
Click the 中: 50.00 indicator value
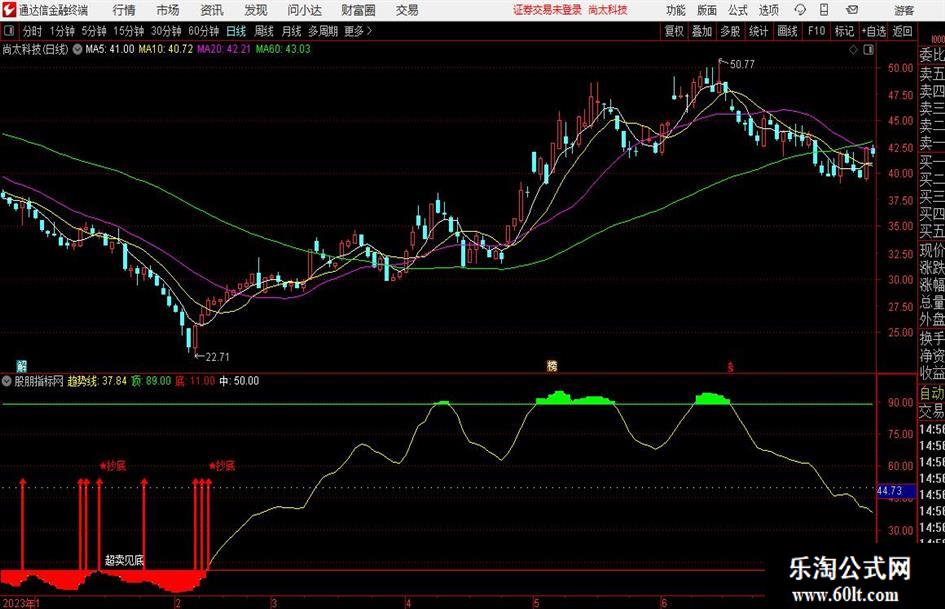[x=239, y=381]
